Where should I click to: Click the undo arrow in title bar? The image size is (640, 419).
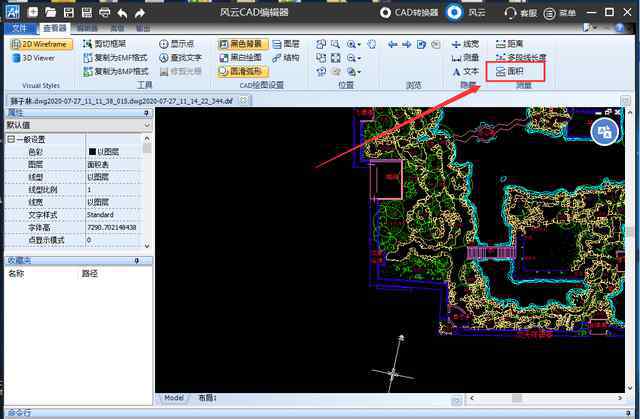pos(123,13)
